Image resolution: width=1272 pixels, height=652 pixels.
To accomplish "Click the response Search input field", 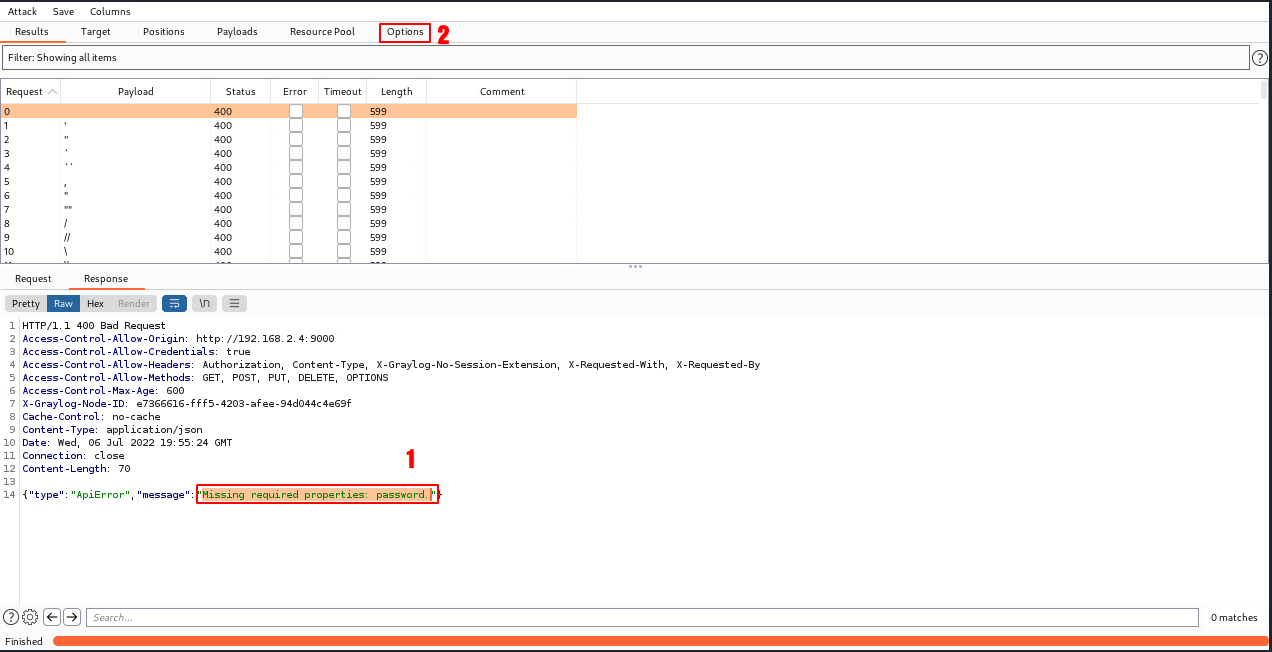I will [641, 617].
